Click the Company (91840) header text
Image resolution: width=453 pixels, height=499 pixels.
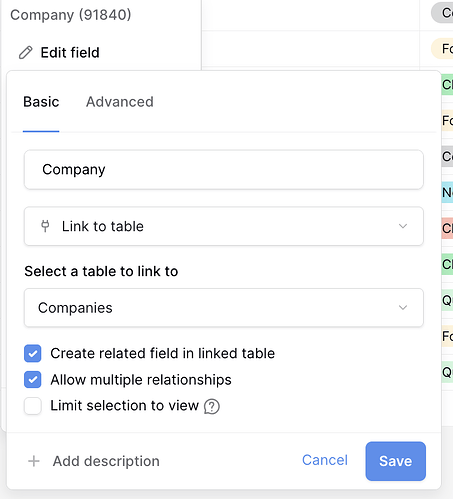71,15
